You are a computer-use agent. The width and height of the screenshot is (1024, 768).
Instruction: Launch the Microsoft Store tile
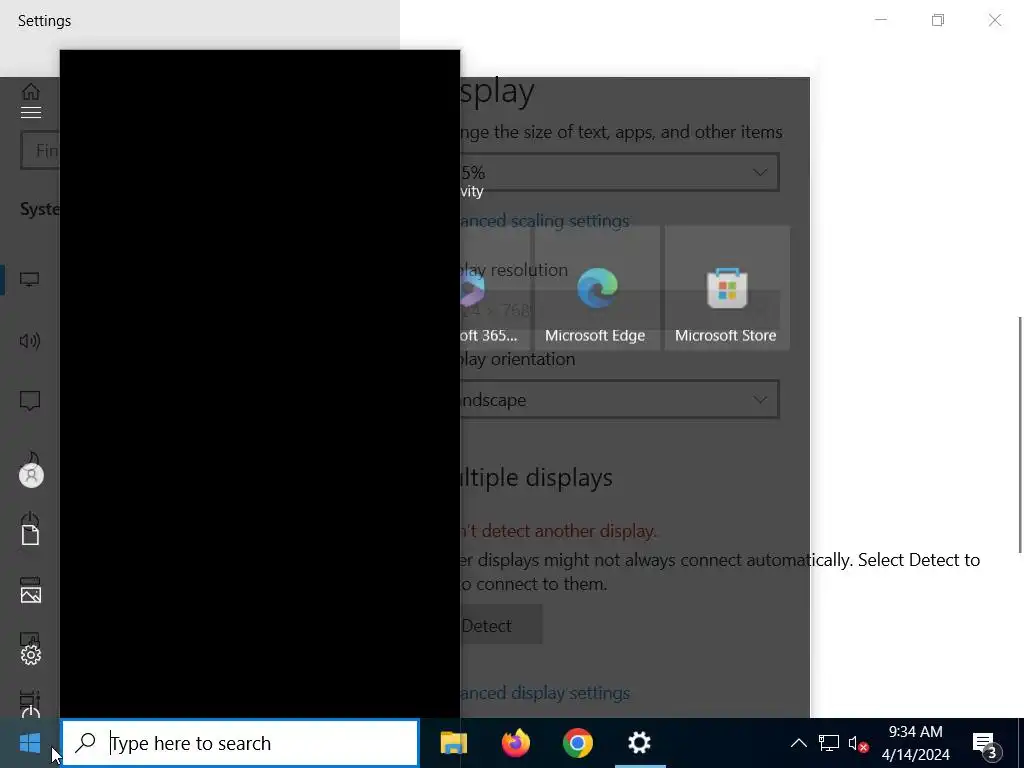(727, 288)
